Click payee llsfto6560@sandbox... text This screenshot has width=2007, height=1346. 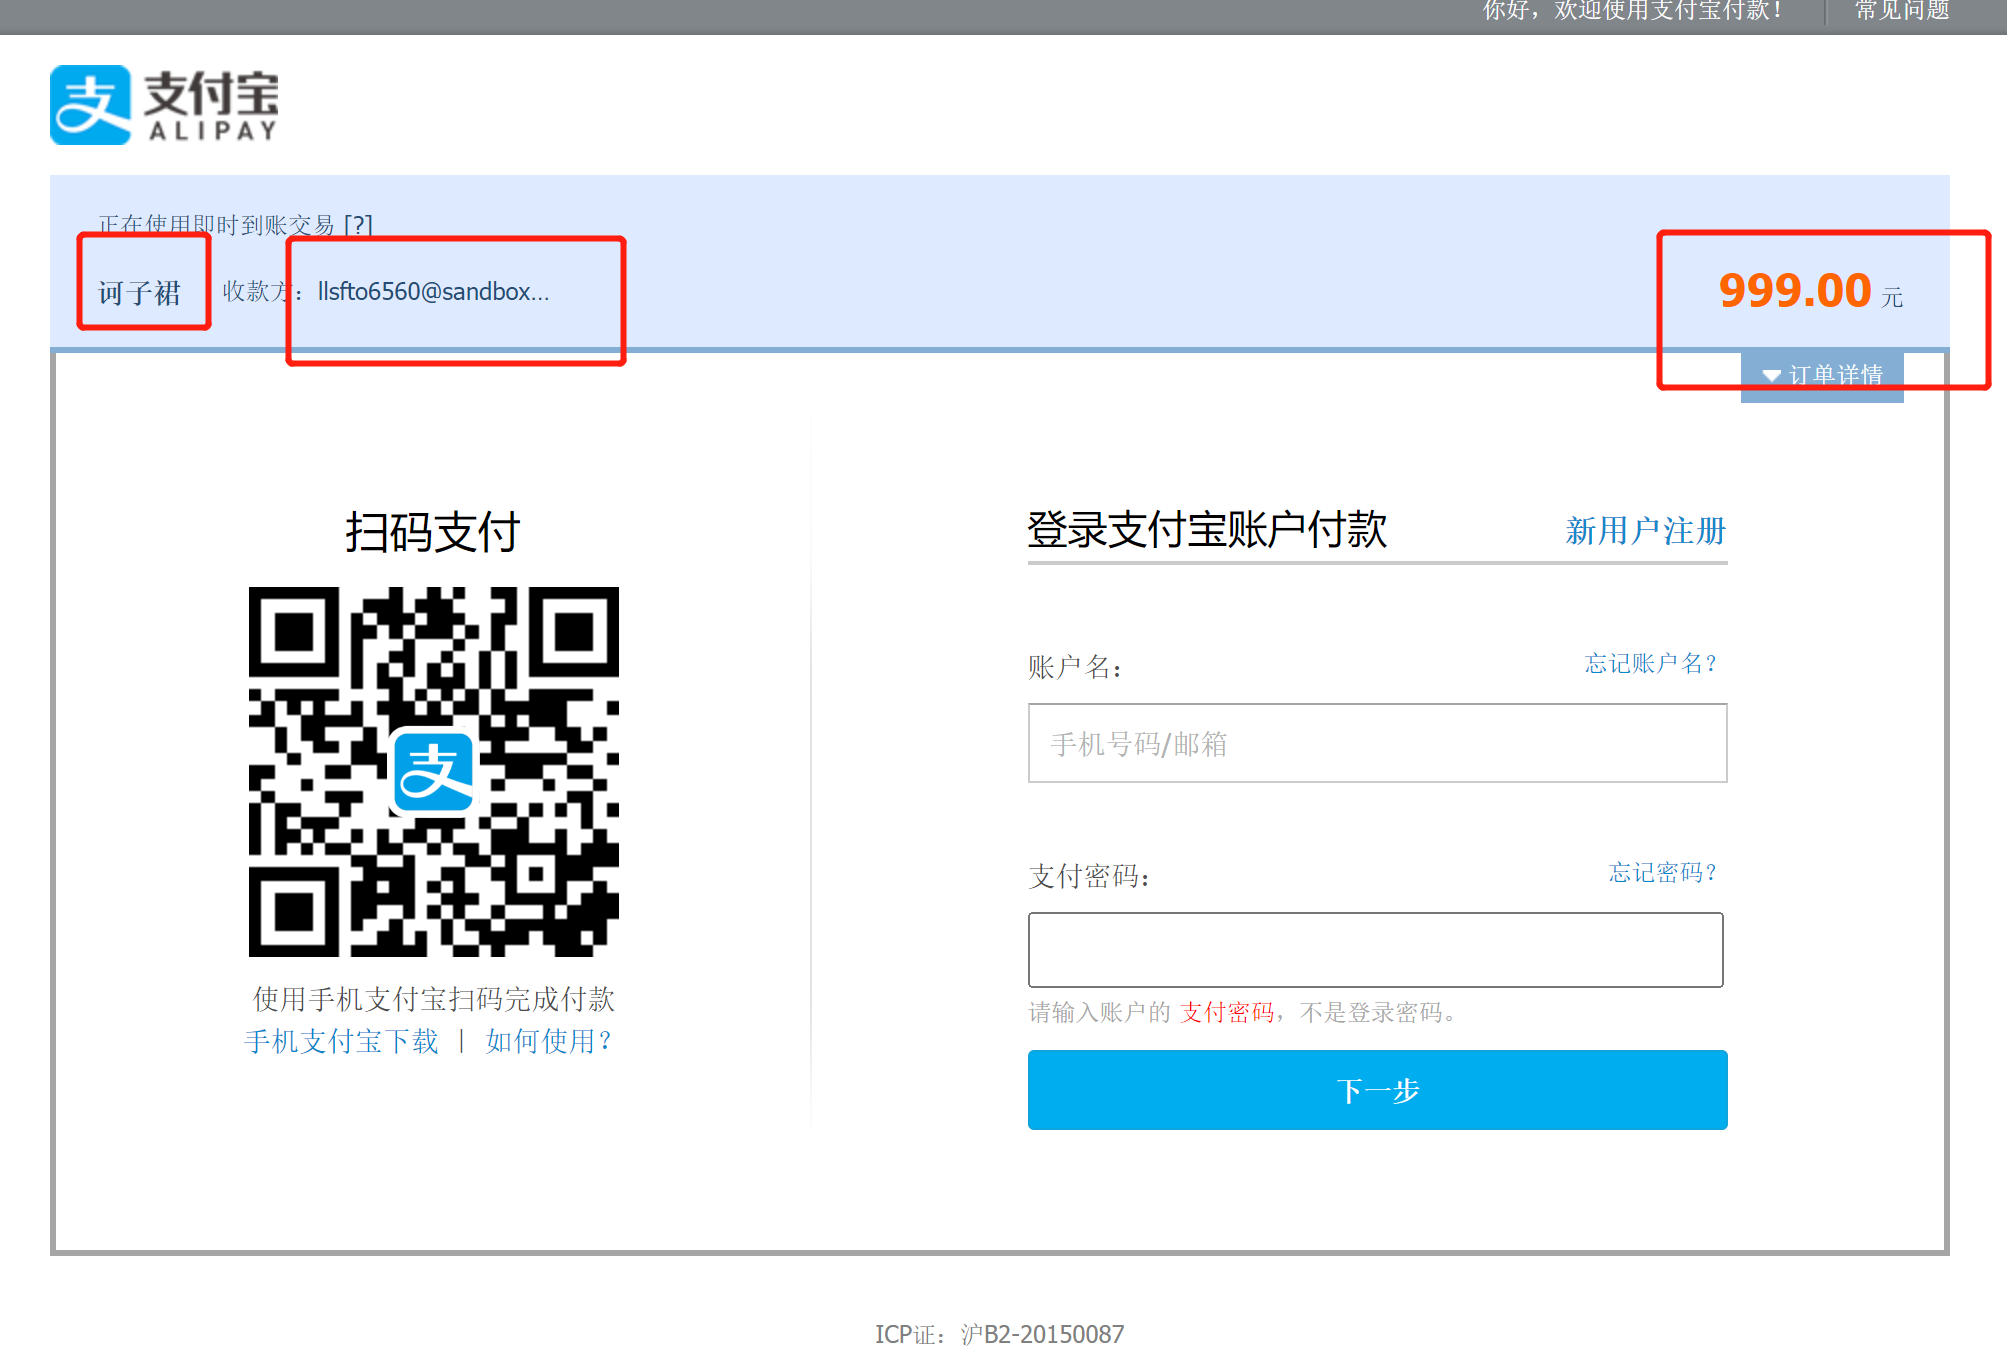(433, 291)
